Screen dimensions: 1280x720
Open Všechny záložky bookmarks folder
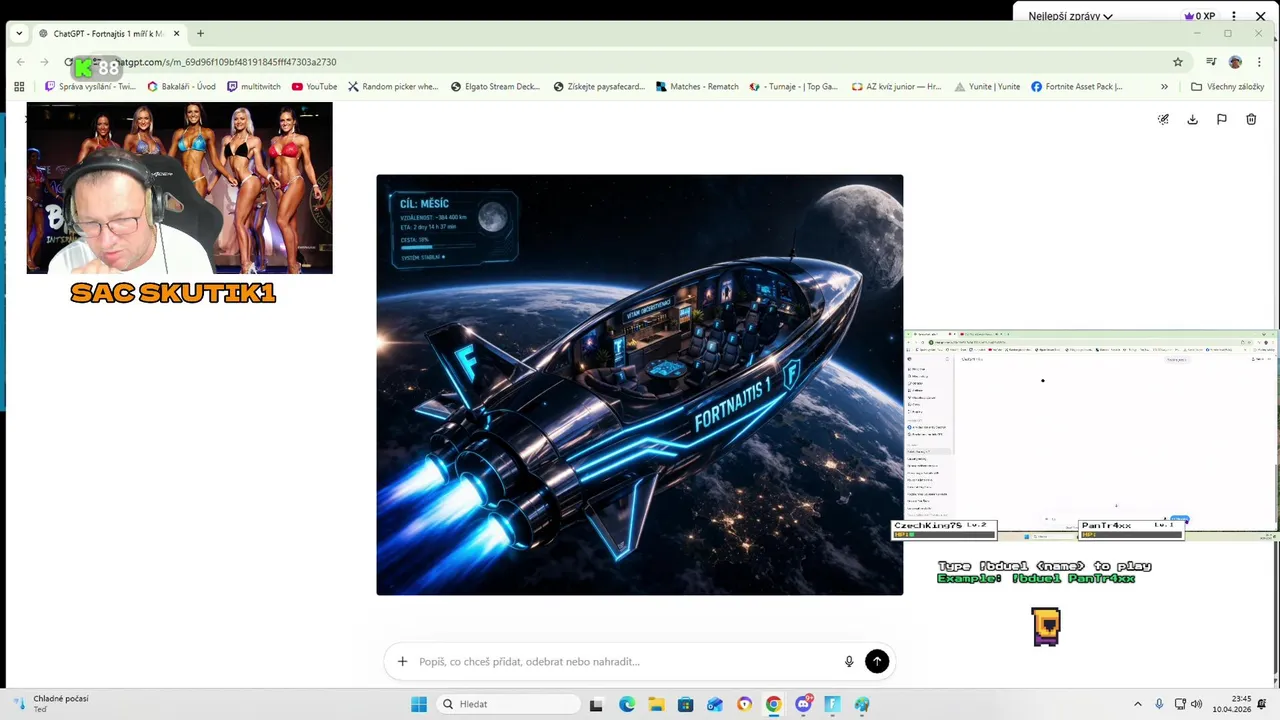pyautogui.click(x=1227, y=87)
